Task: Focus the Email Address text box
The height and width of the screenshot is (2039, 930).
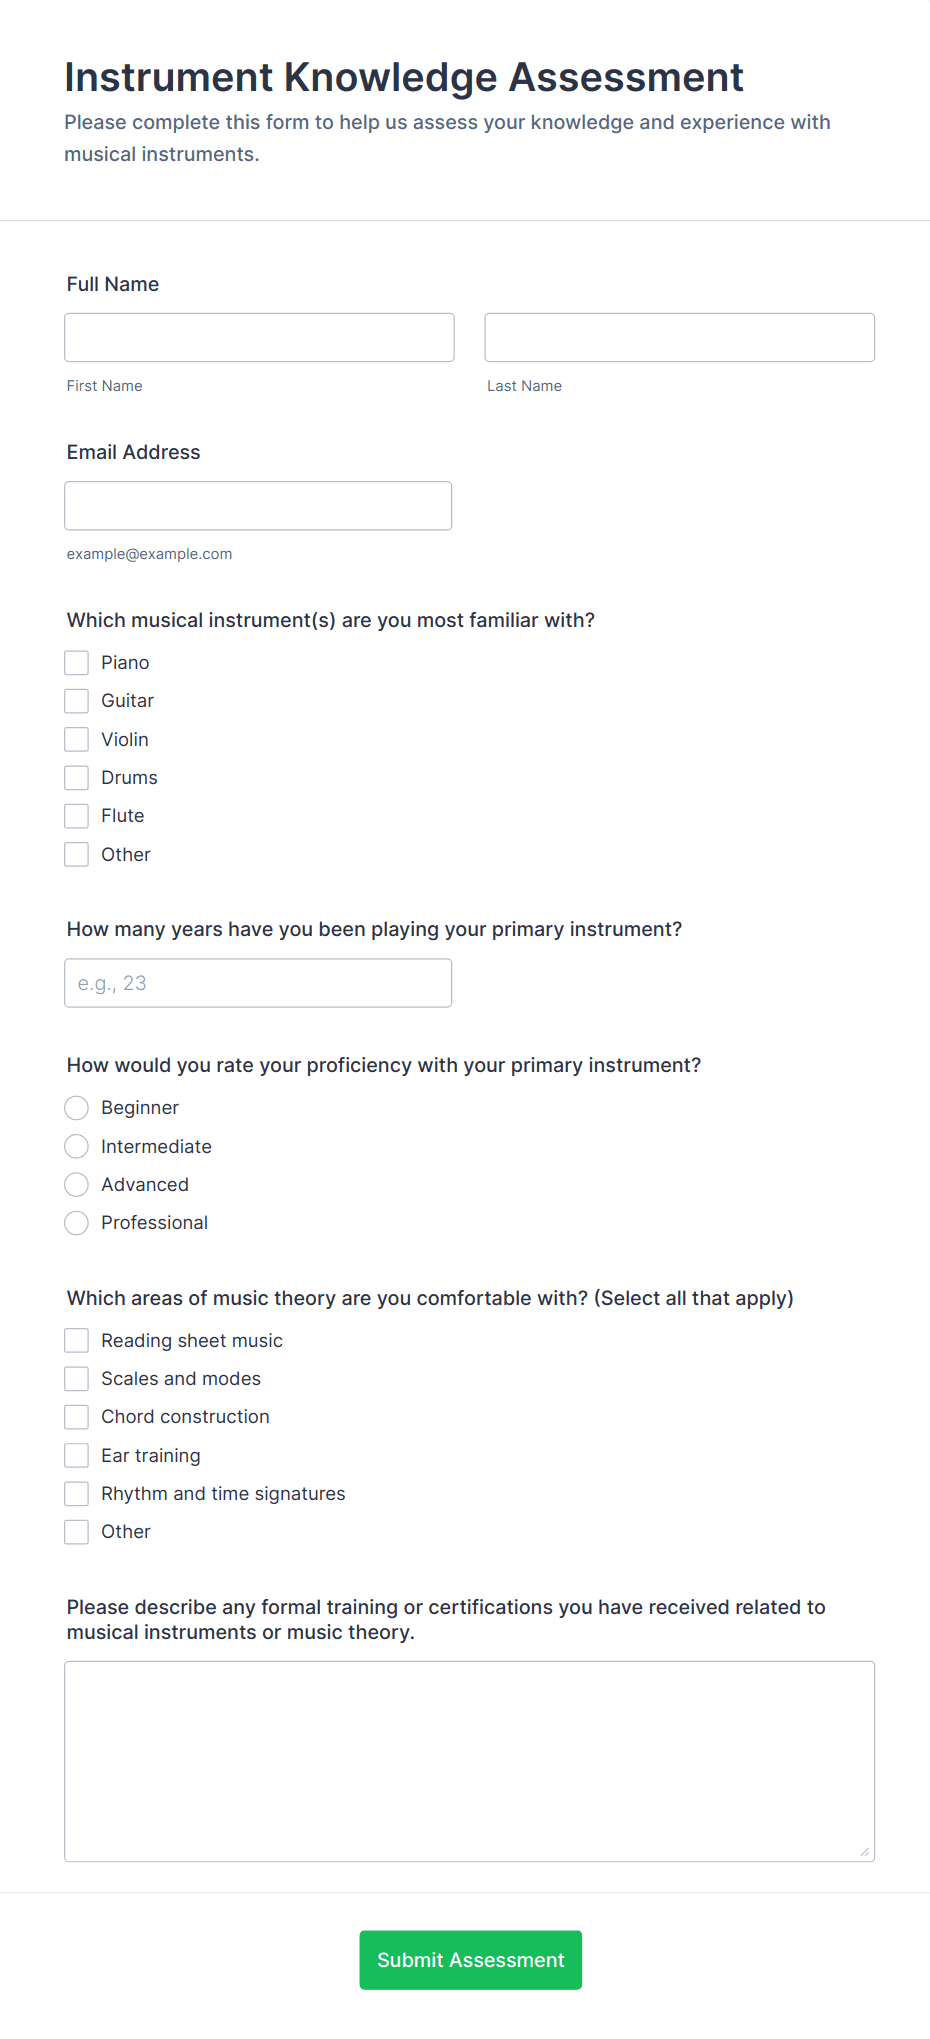Action: click(x=258, y=505)
